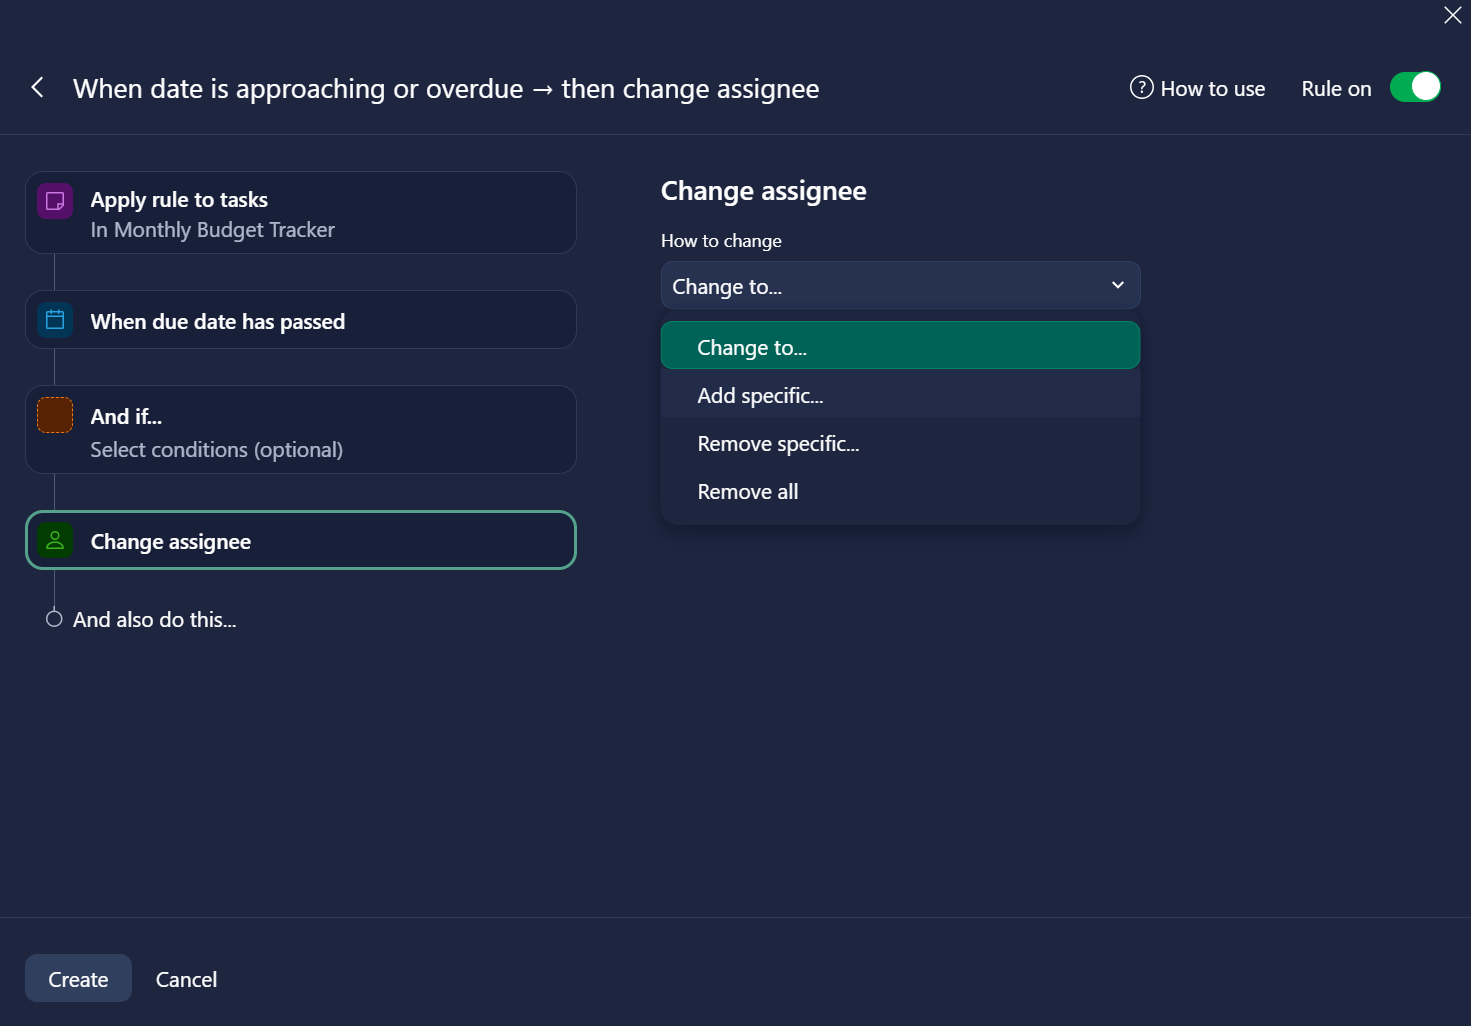The image size is (1471, 1026).
Task: Click the circle beside And also do this
Action: click(54, 619)
